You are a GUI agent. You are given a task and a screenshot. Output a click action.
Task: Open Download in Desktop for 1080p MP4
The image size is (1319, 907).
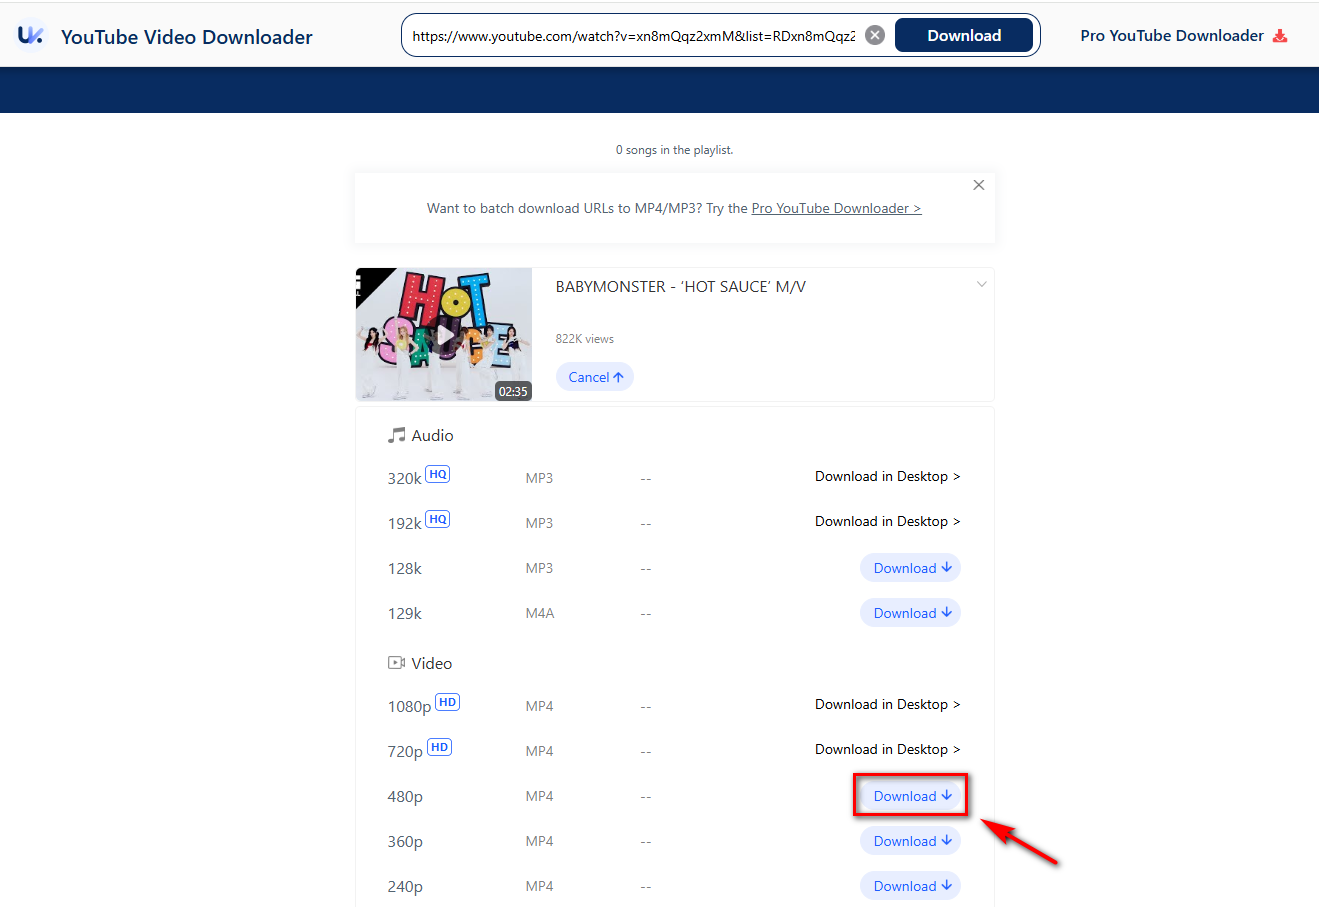click(x=887, y=704)
